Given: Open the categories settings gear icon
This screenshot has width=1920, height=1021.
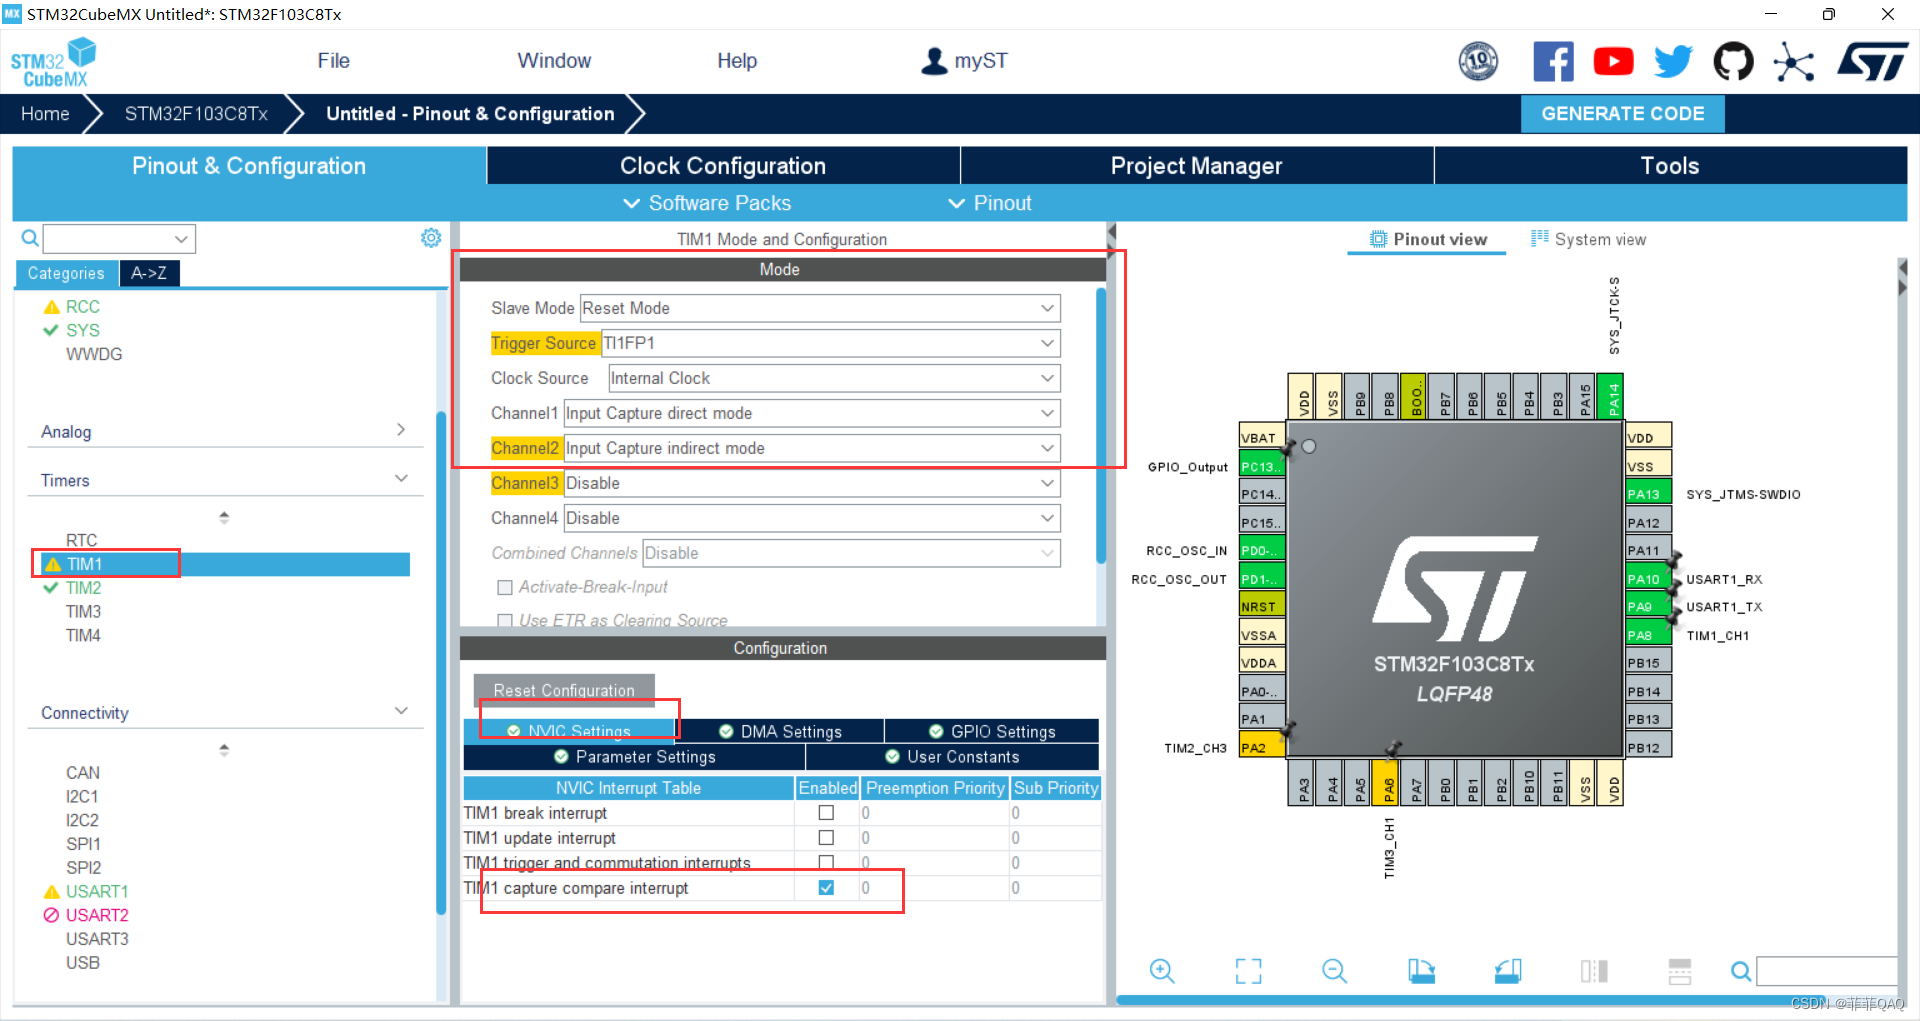Looking at the screenshot, I should (x=431, y=238).
